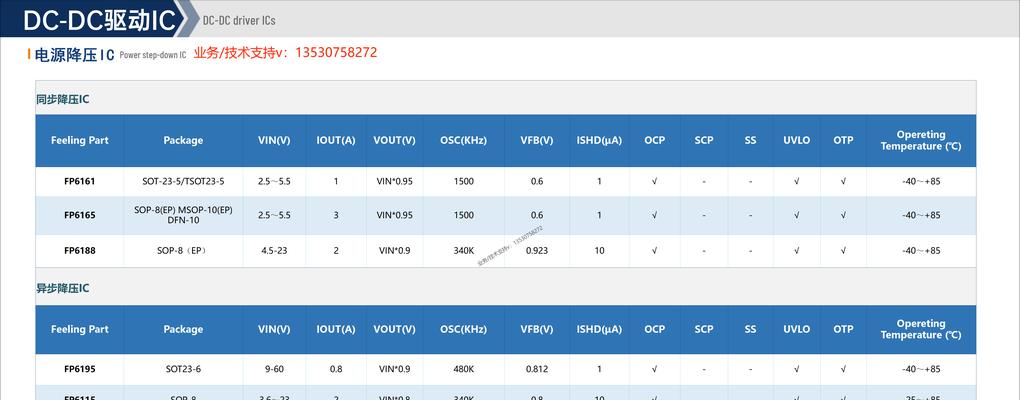Click VIN value '9-60' in FP6195 row
This screenshot has width=1020, height=400.
[274, 369]
